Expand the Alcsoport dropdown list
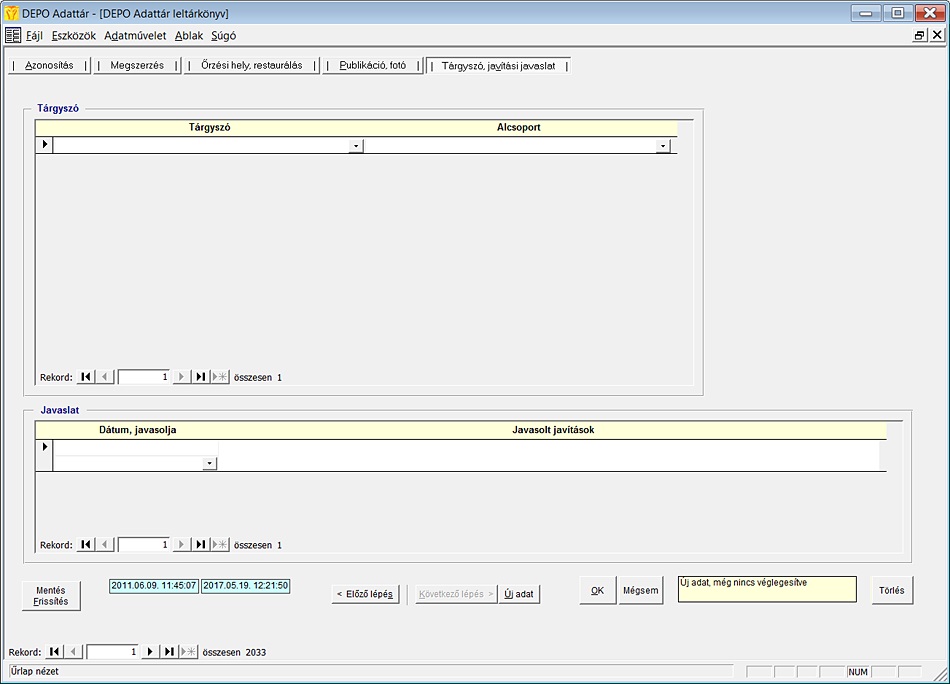 [x=662, y=146]
